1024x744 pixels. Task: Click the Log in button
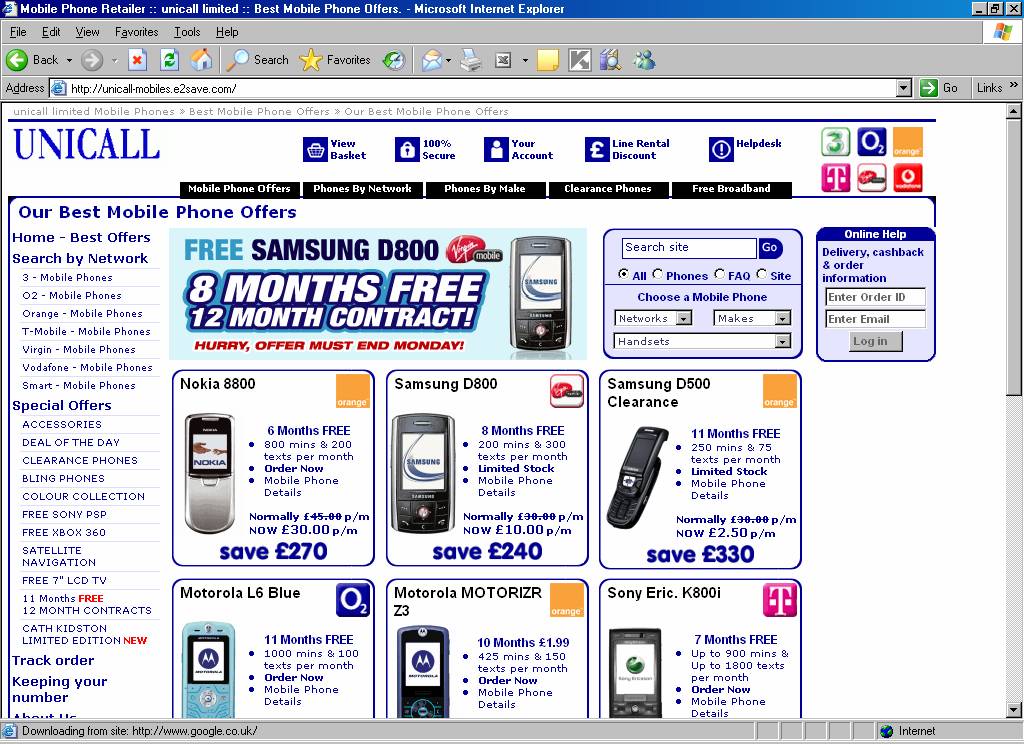(876, 341)
